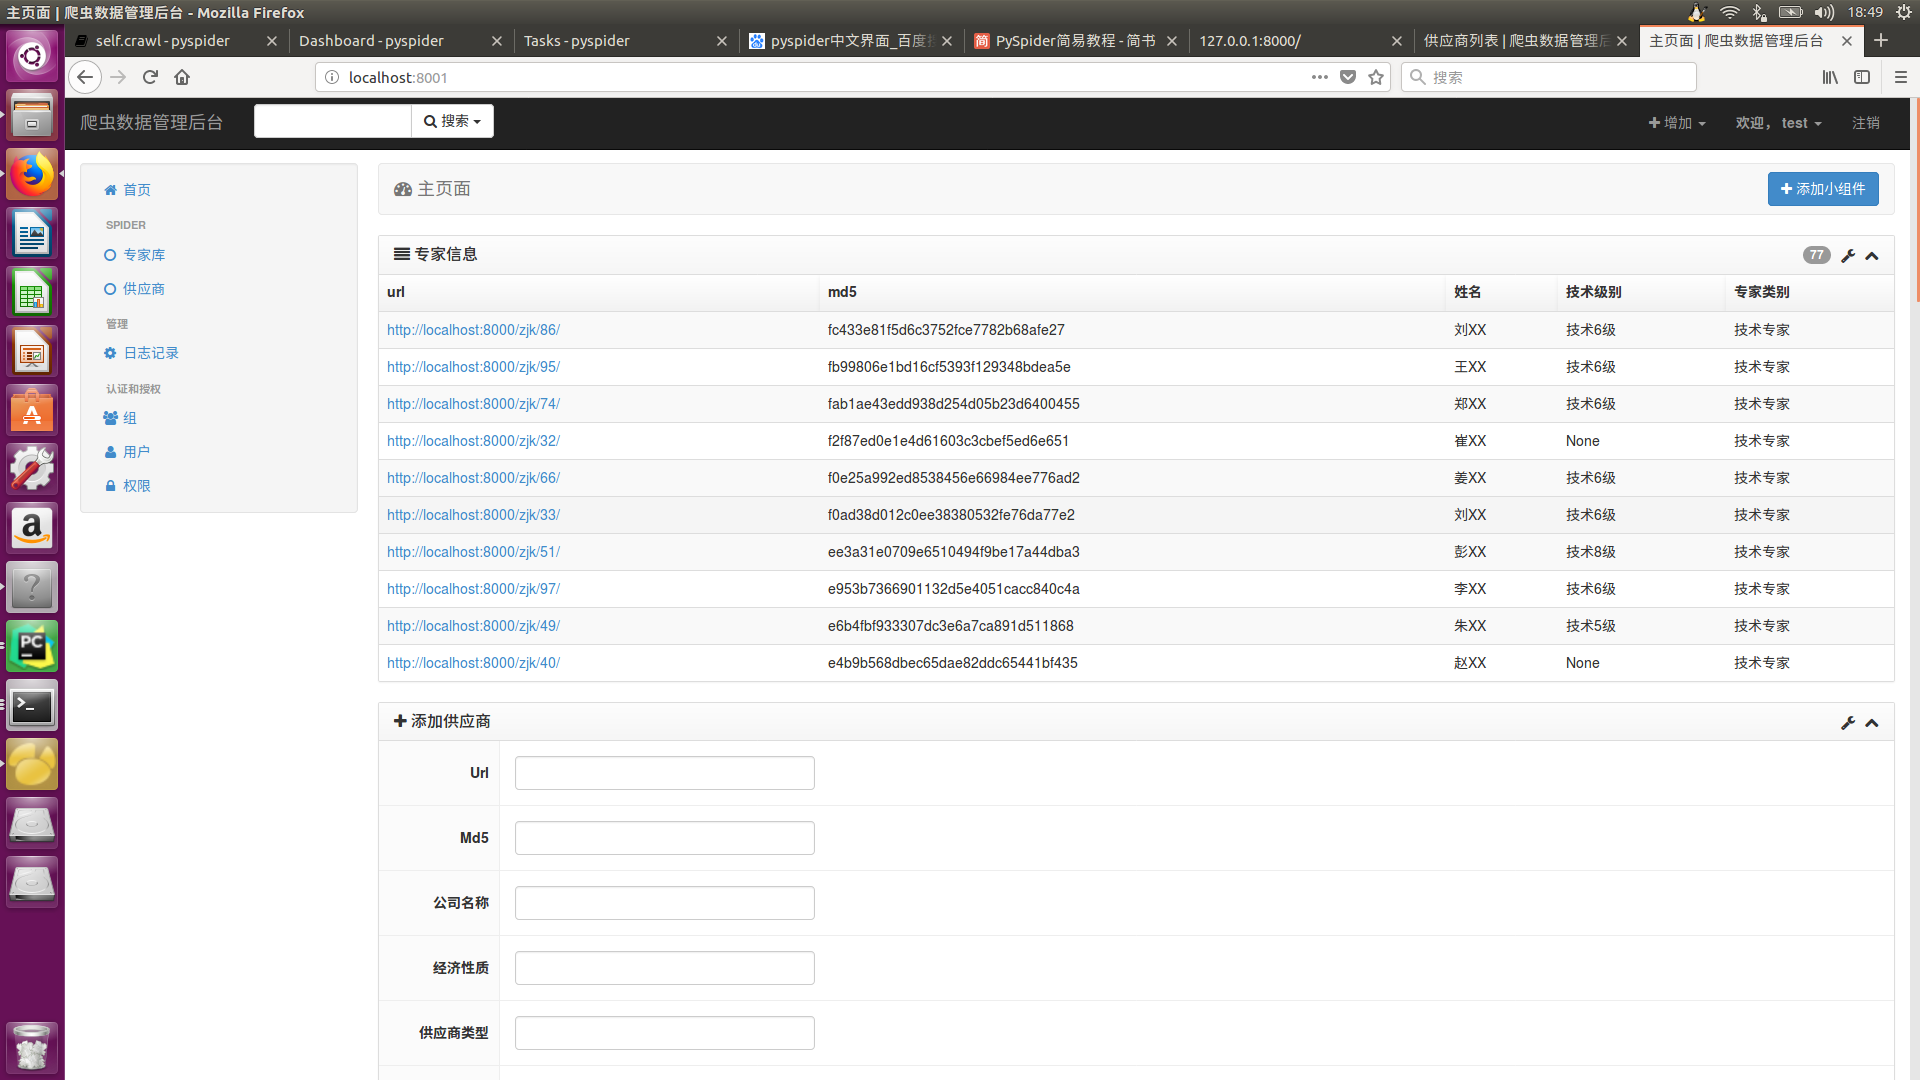1920x1080 pixels.
Task: Launch PyCharm from Ubuntu dock
Action: (32, 647)
